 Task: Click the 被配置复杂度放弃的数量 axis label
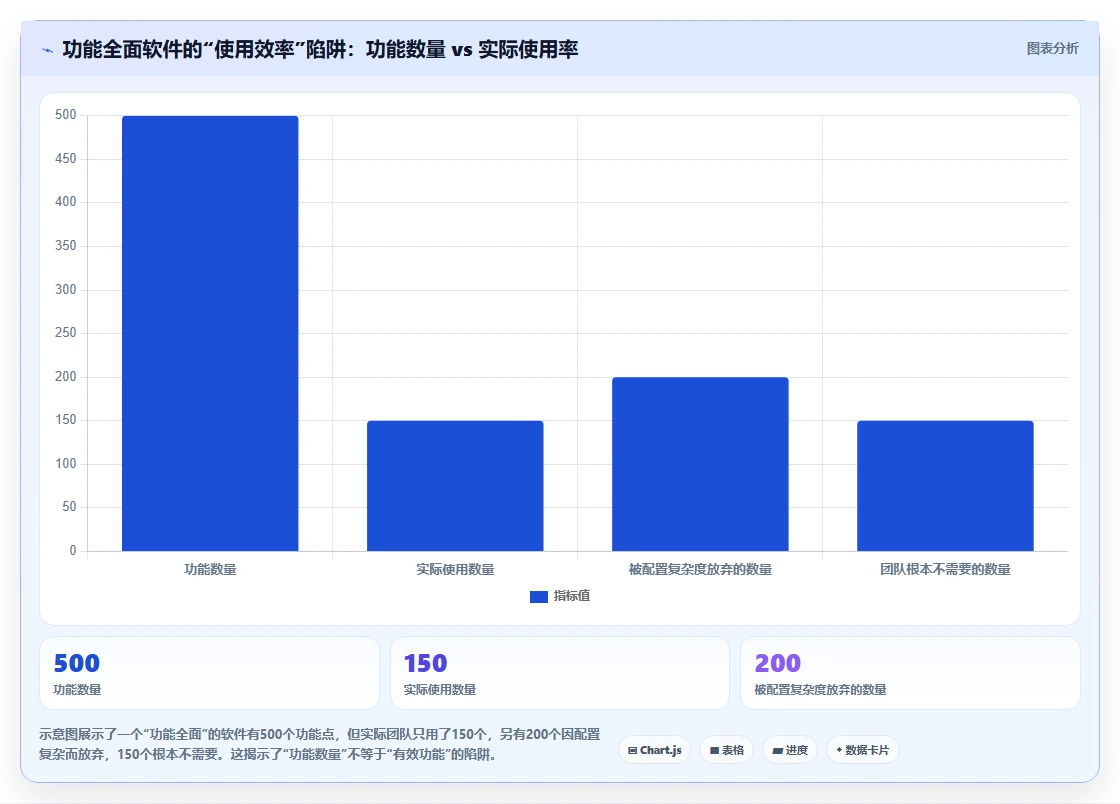[700, 569]
